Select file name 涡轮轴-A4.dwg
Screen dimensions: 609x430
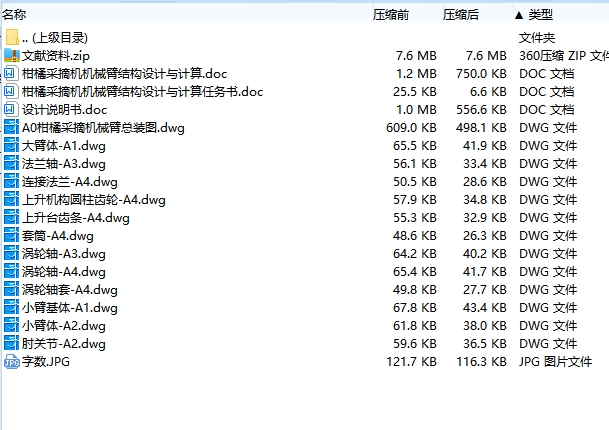[x=64, y=272]
